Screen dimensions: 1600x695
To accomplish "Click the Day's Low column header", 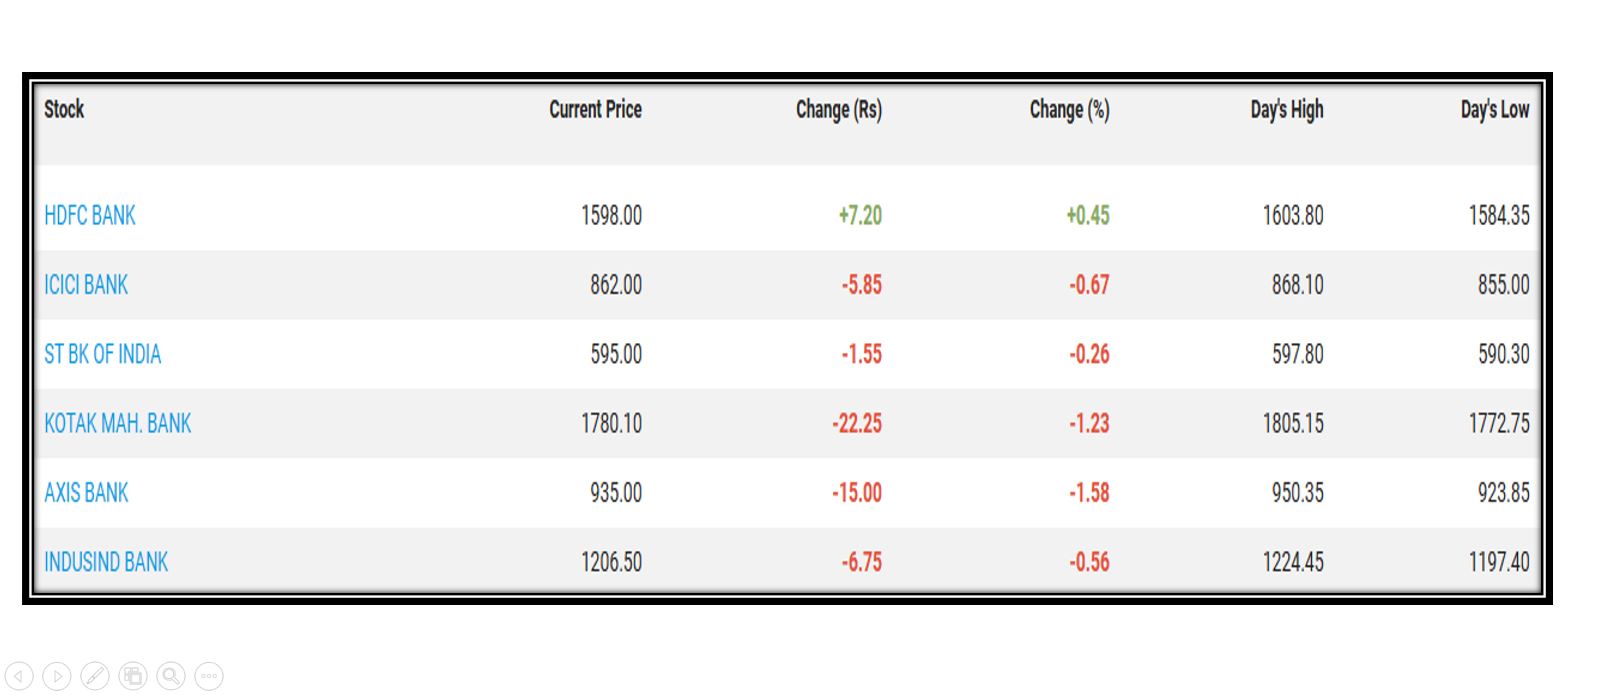I will click(x=1494, y=109).
